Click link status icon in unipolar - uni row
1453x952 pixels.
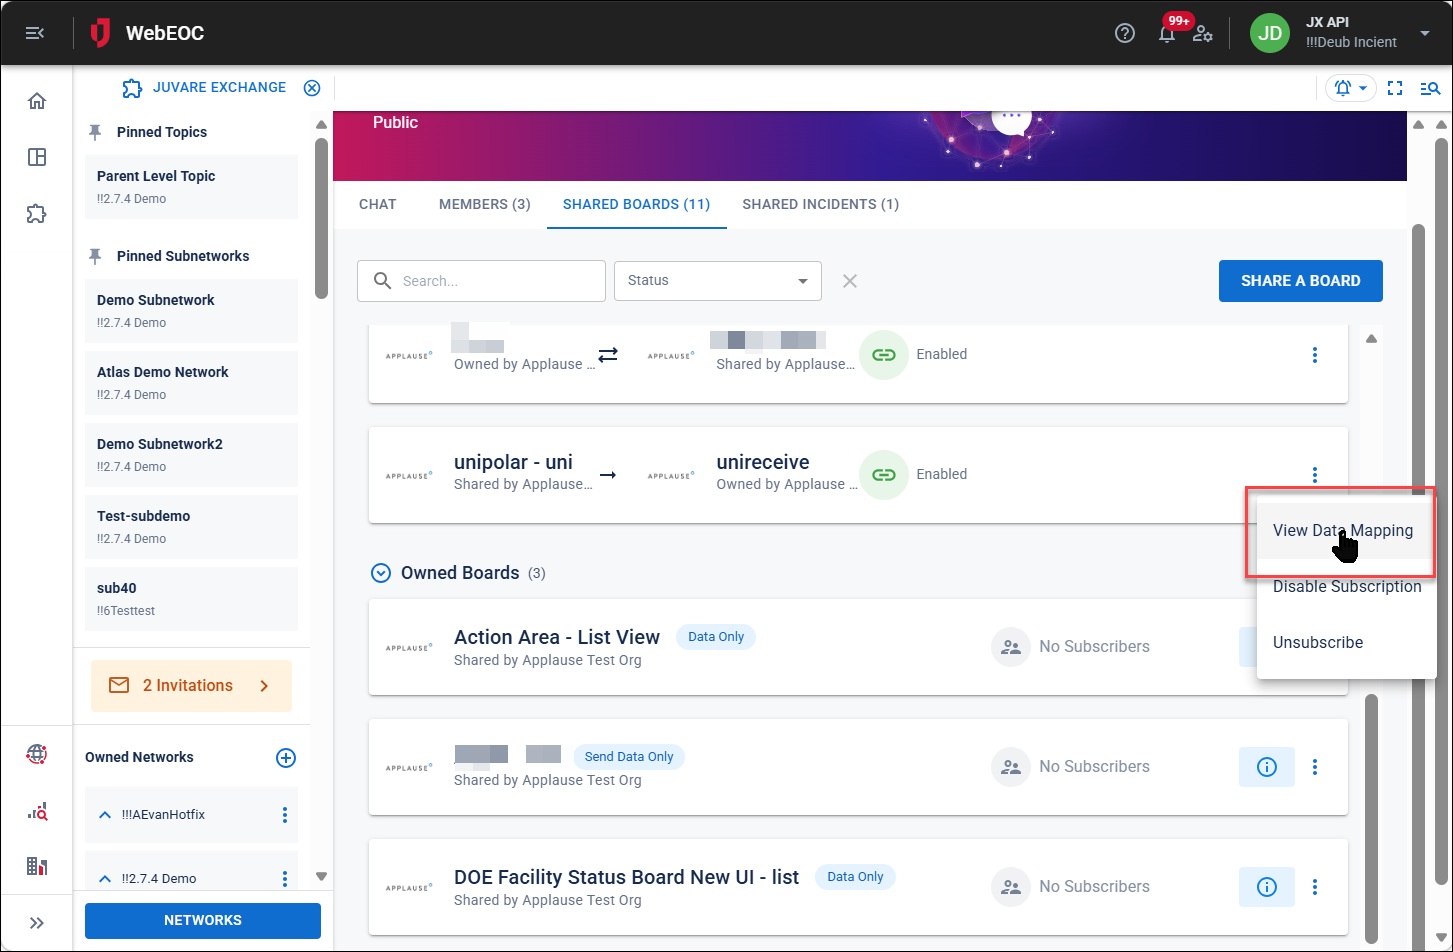click(884, 475)
